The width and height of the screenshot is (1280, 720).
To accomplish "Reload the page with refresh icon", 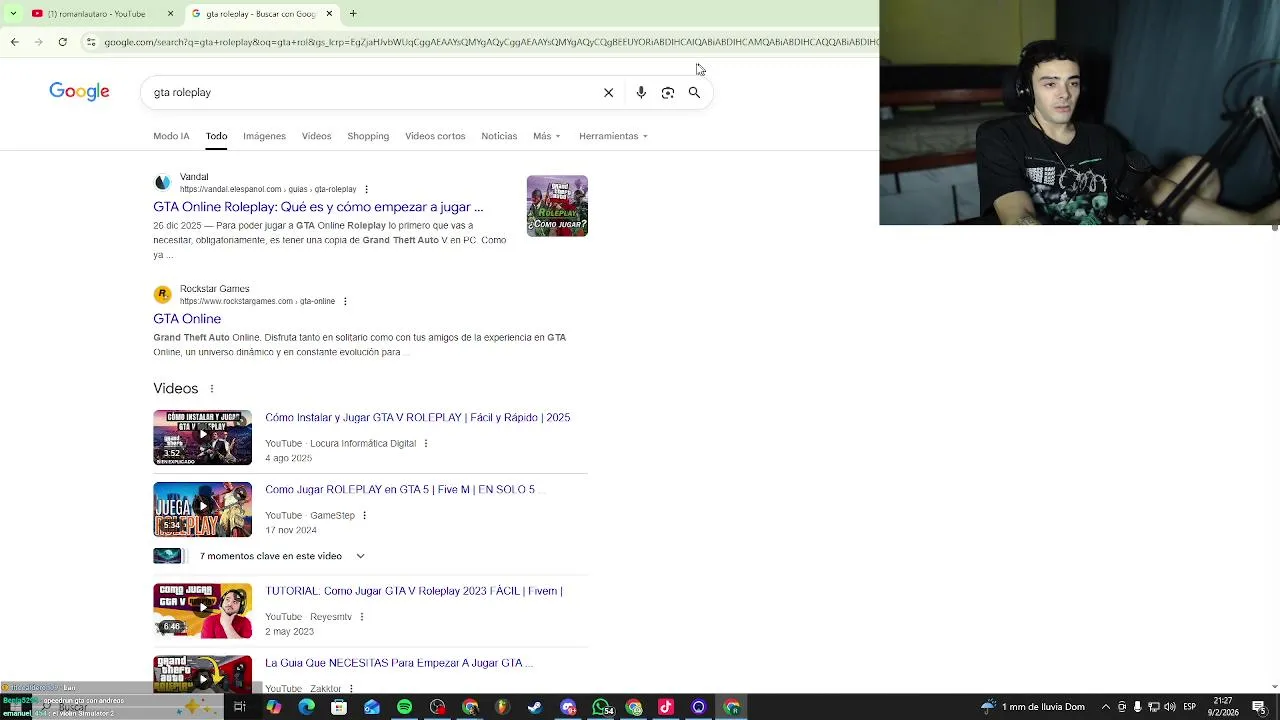I will tap(62, 42).
